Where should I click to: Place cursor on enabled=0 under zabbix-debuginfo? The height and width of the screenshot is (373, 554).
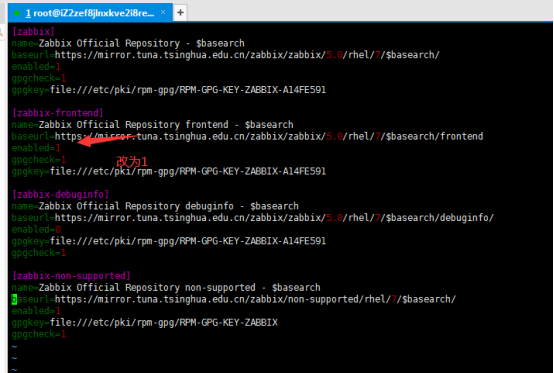click(36, 230)
